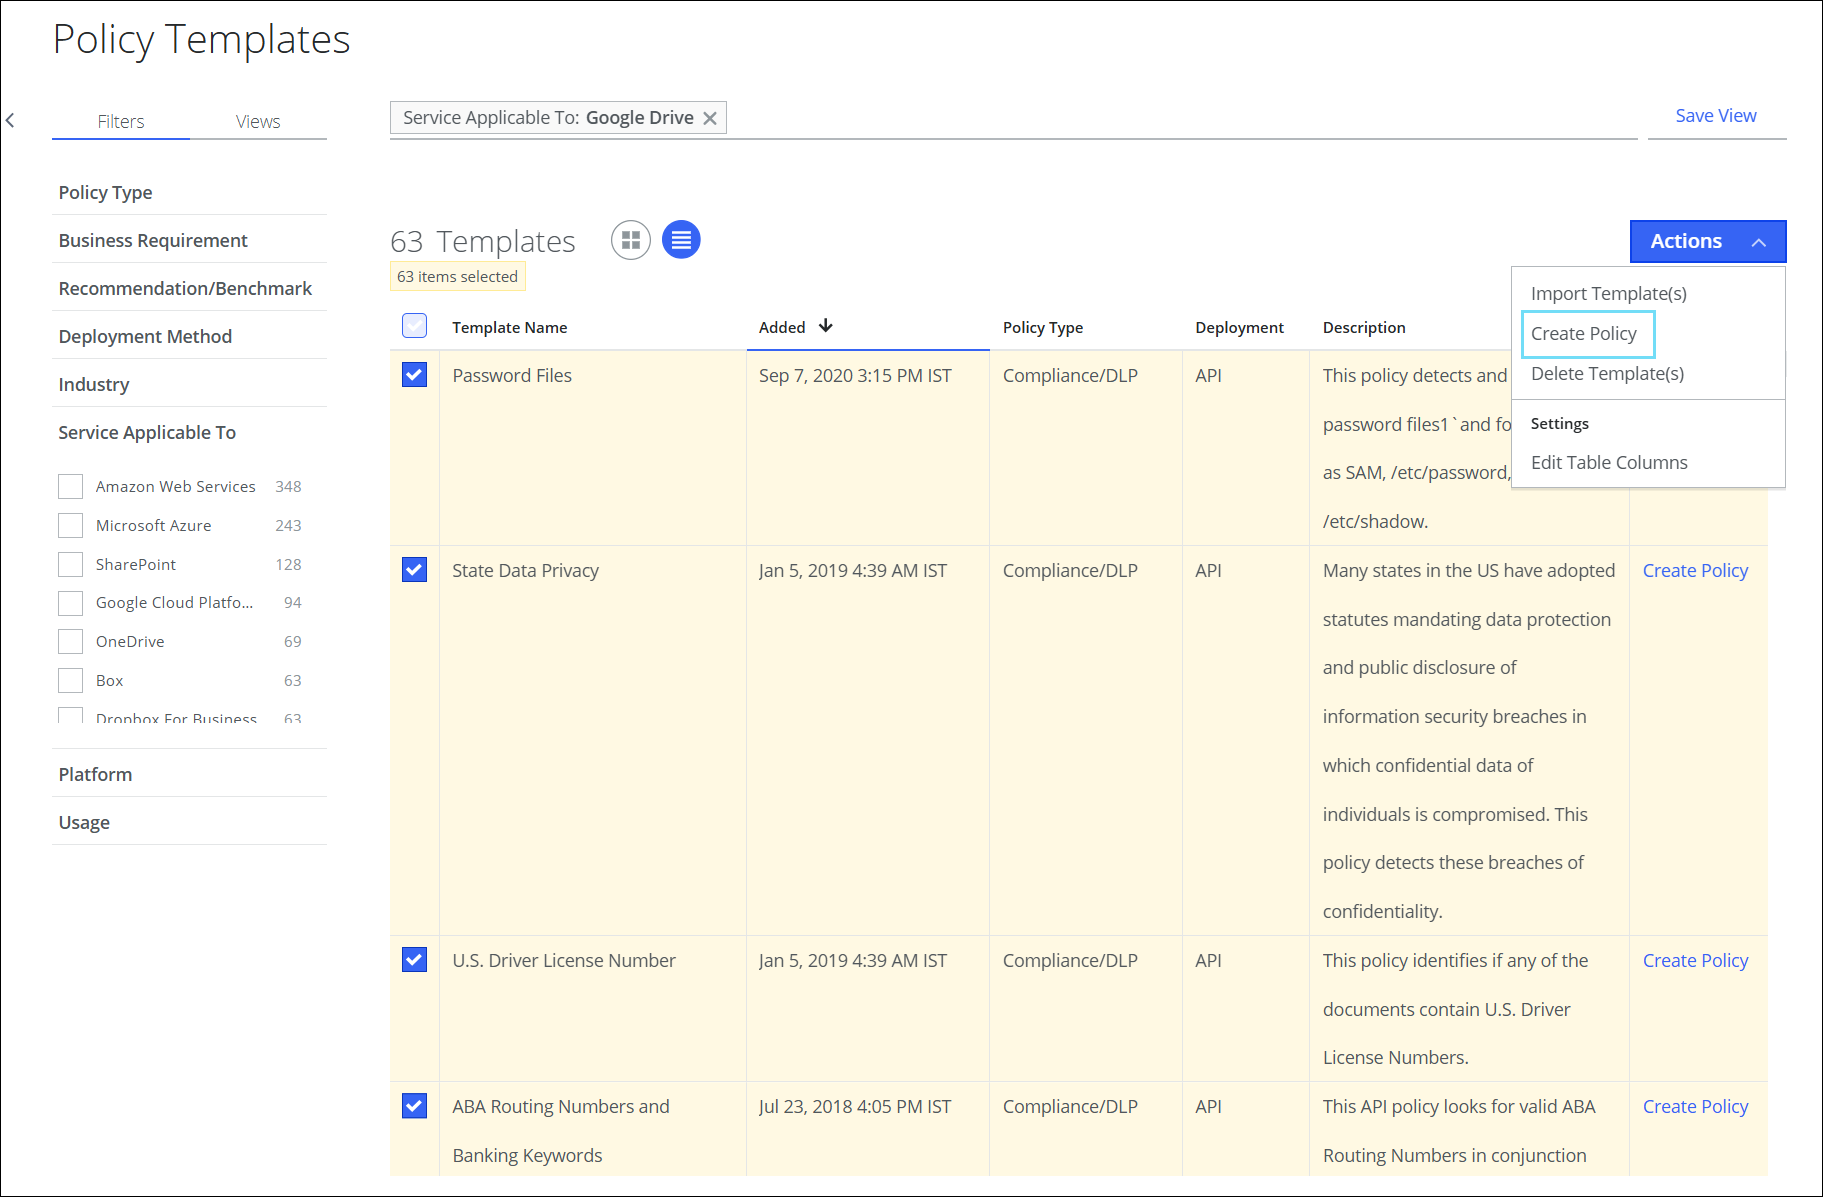Click the Save View link
Viewport: 1823px width, 1197px height.
[x=1715, y=116]
